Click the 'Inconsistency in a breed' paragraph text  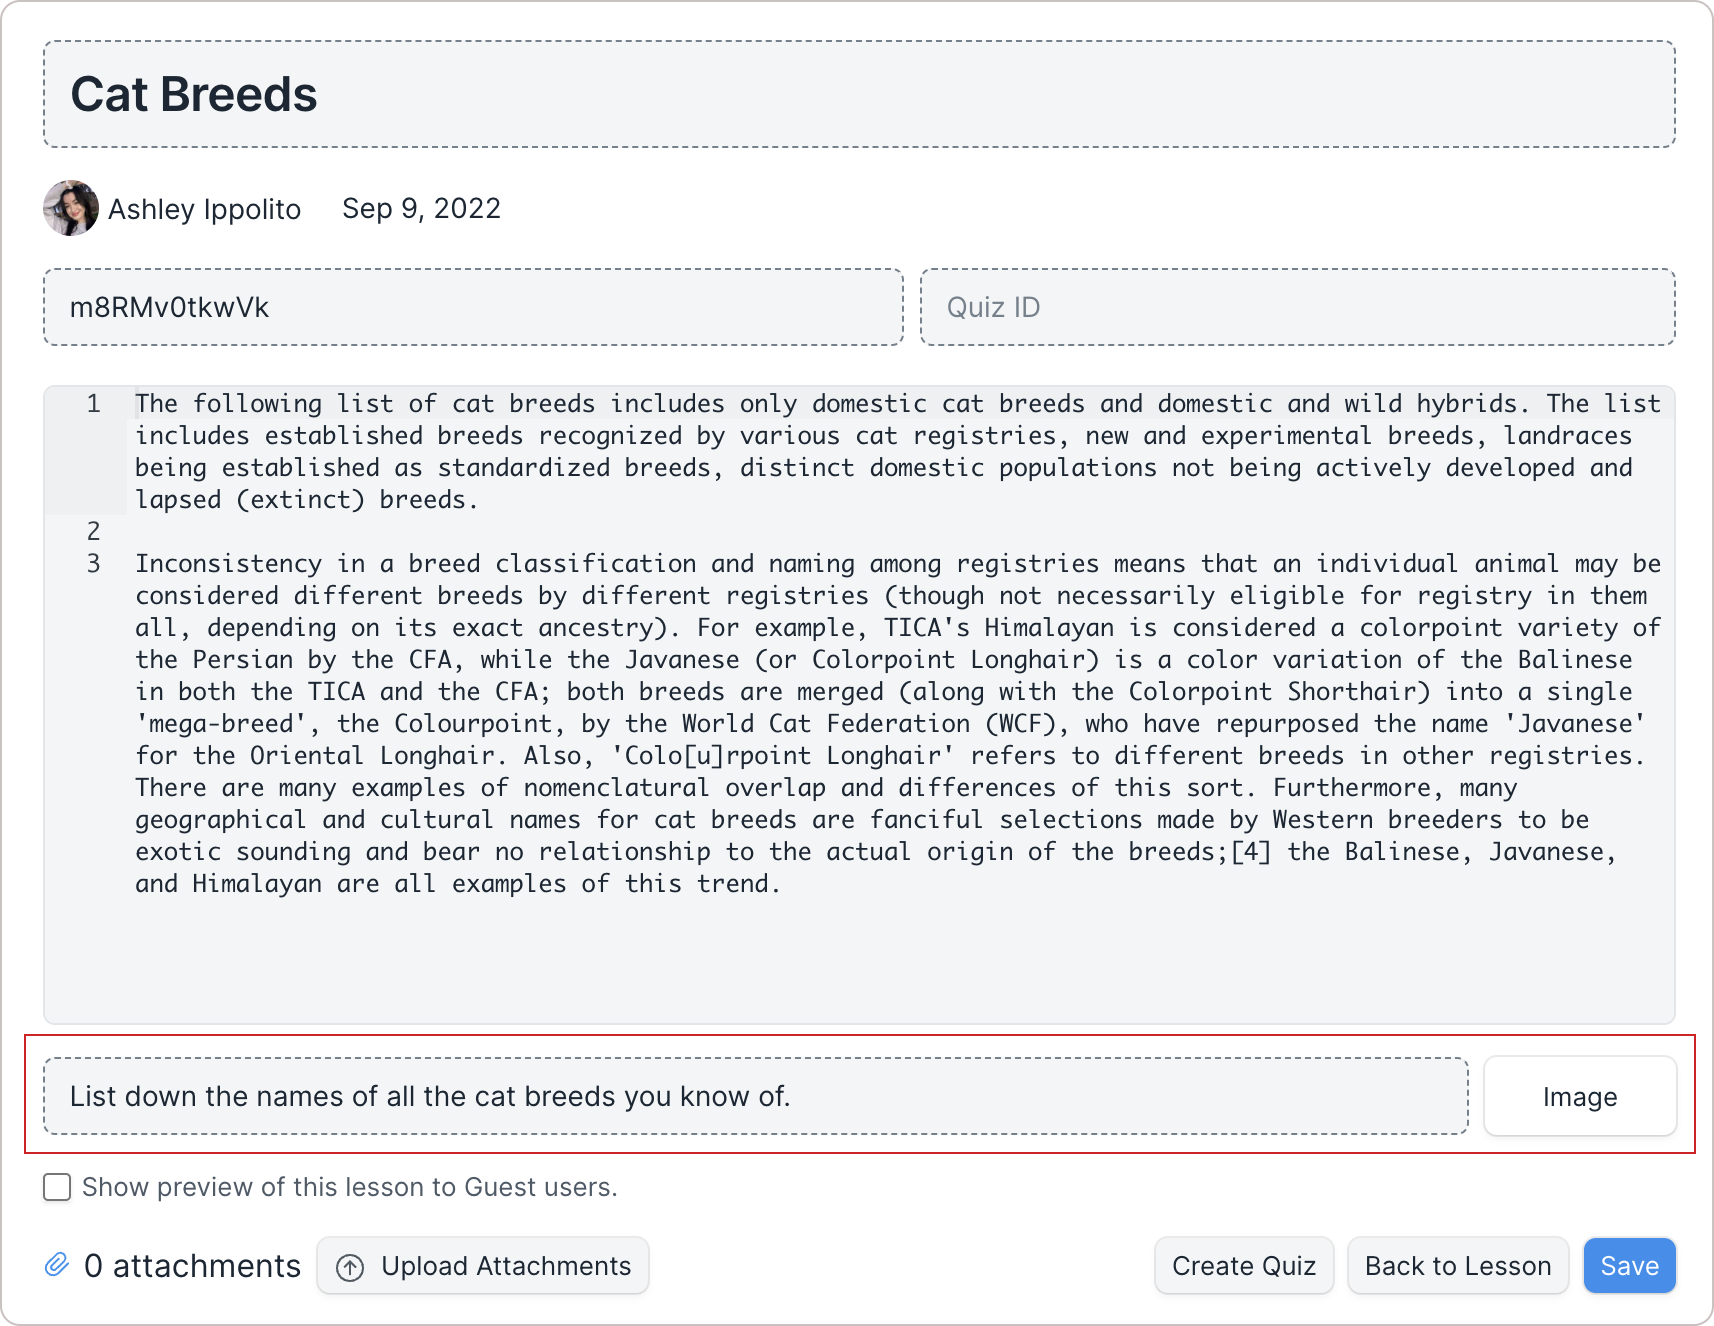point(898,724)
